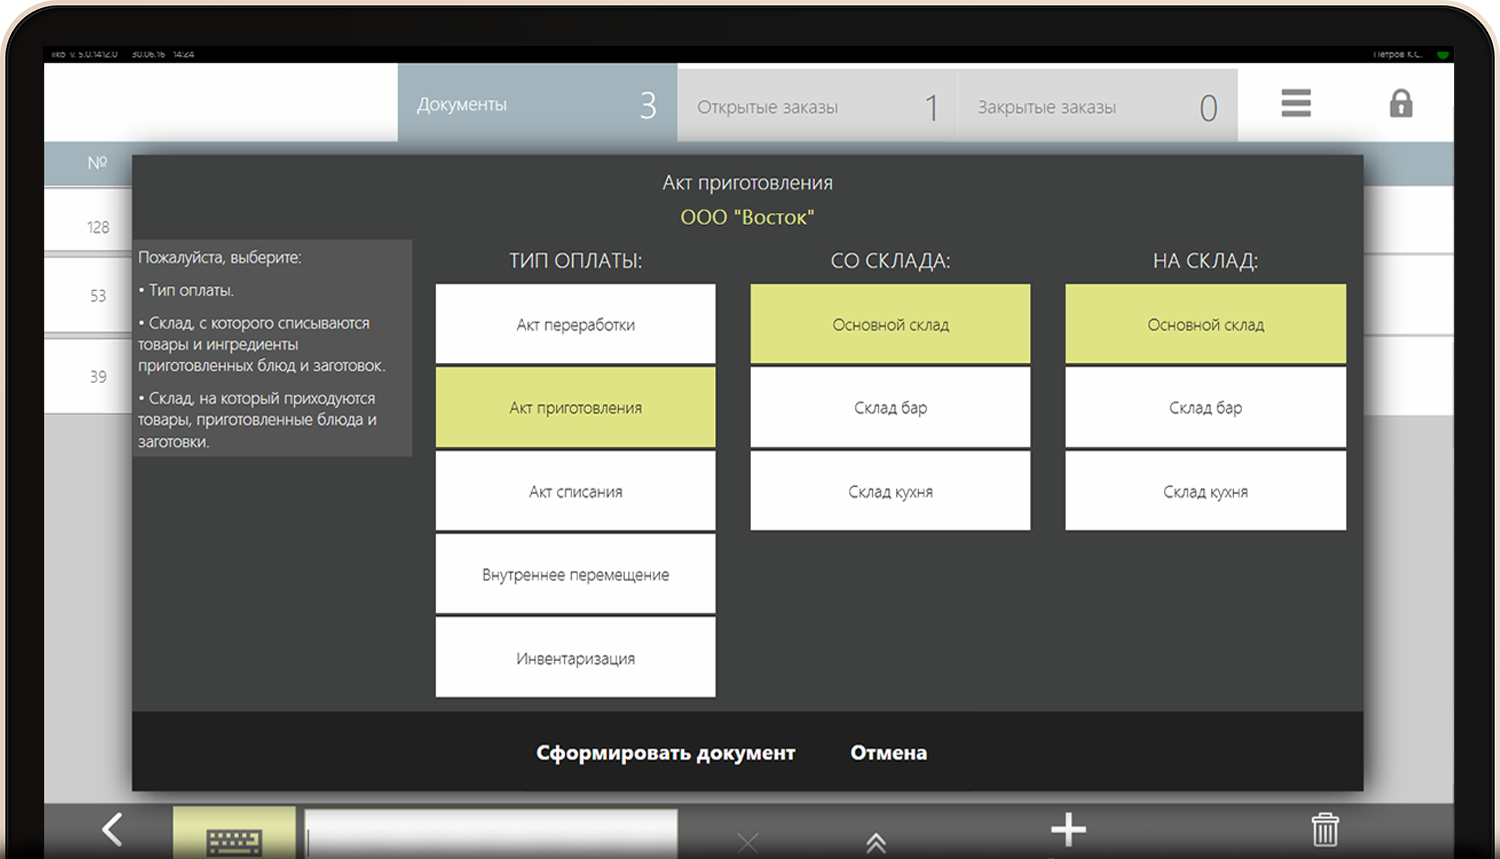The image size is (1500, 859).
Task: Switch to the Закрытые заказы tab
Action: [1098, 106]
